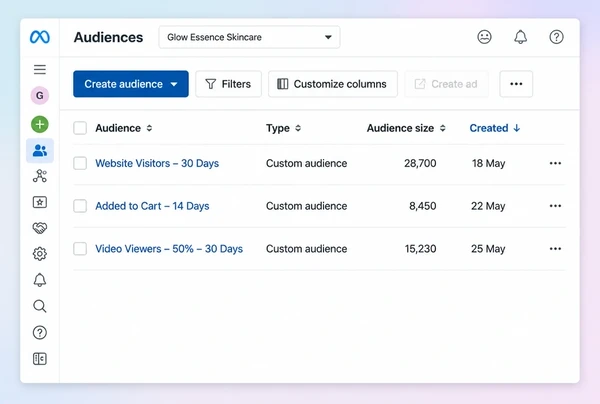Sort by Type column
The image size is (600, 404).
284,128
